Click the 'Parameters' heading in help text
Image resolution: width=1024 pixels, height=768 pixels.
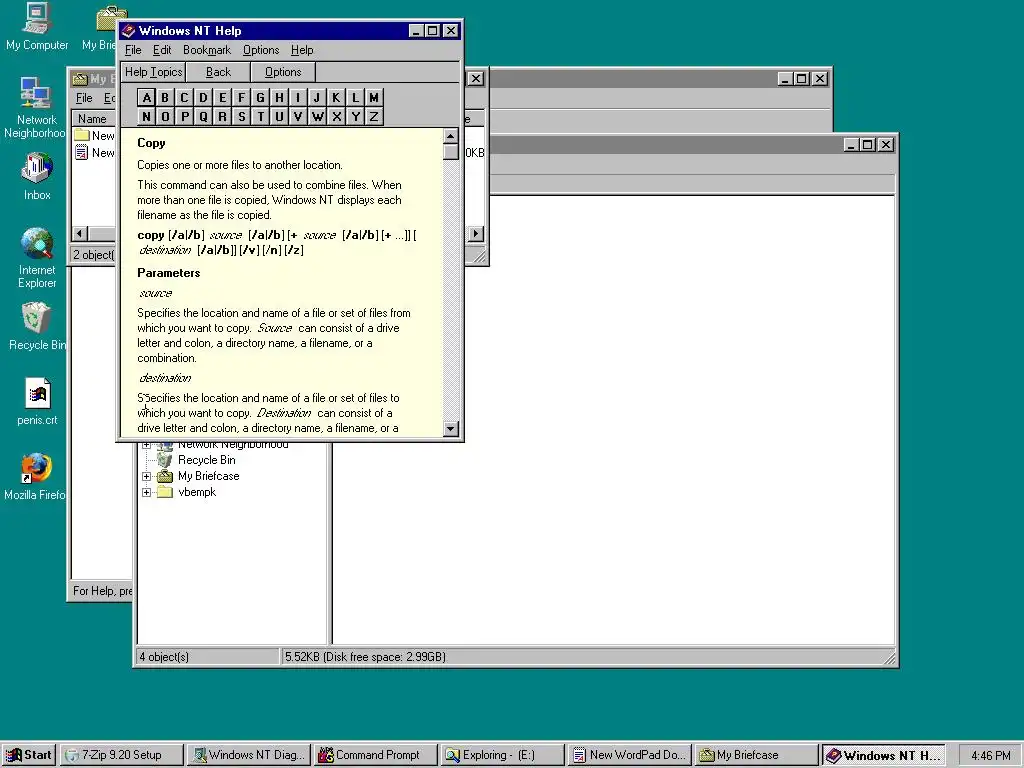[x=168, y=273]
